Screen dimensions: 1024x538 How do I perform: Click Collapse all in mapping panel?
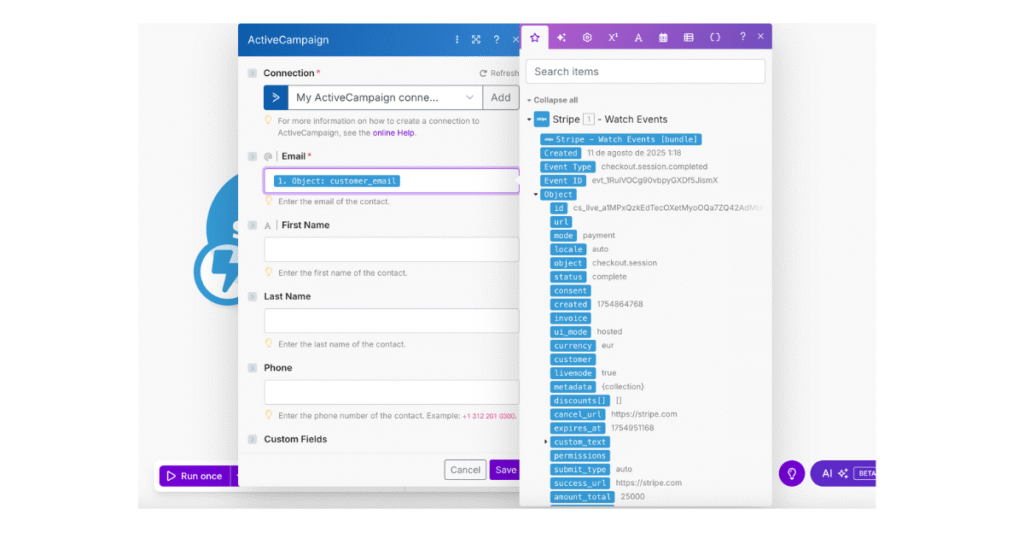(552, 100)
